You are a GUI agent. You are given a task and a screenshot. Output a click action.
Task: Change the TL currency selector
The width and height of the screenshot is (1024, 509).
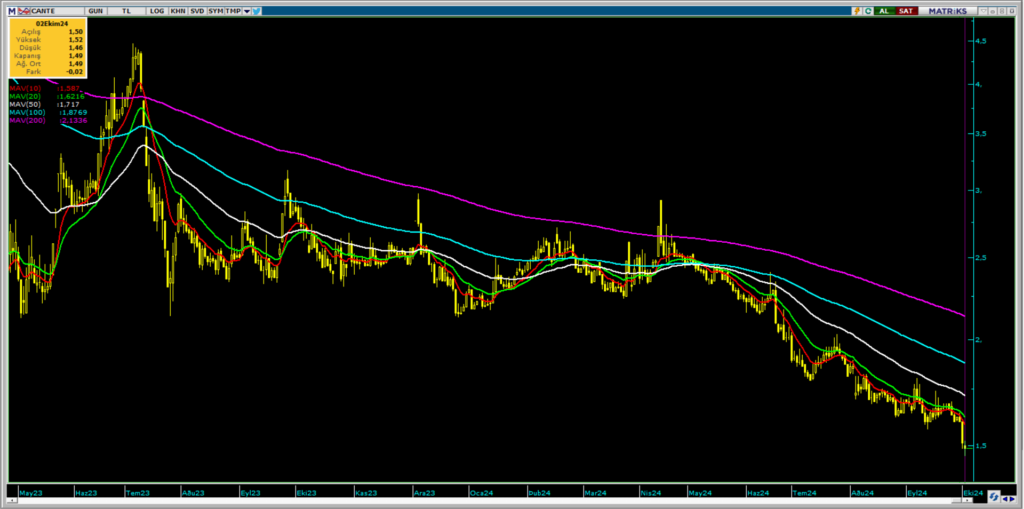tap(127, 10)
